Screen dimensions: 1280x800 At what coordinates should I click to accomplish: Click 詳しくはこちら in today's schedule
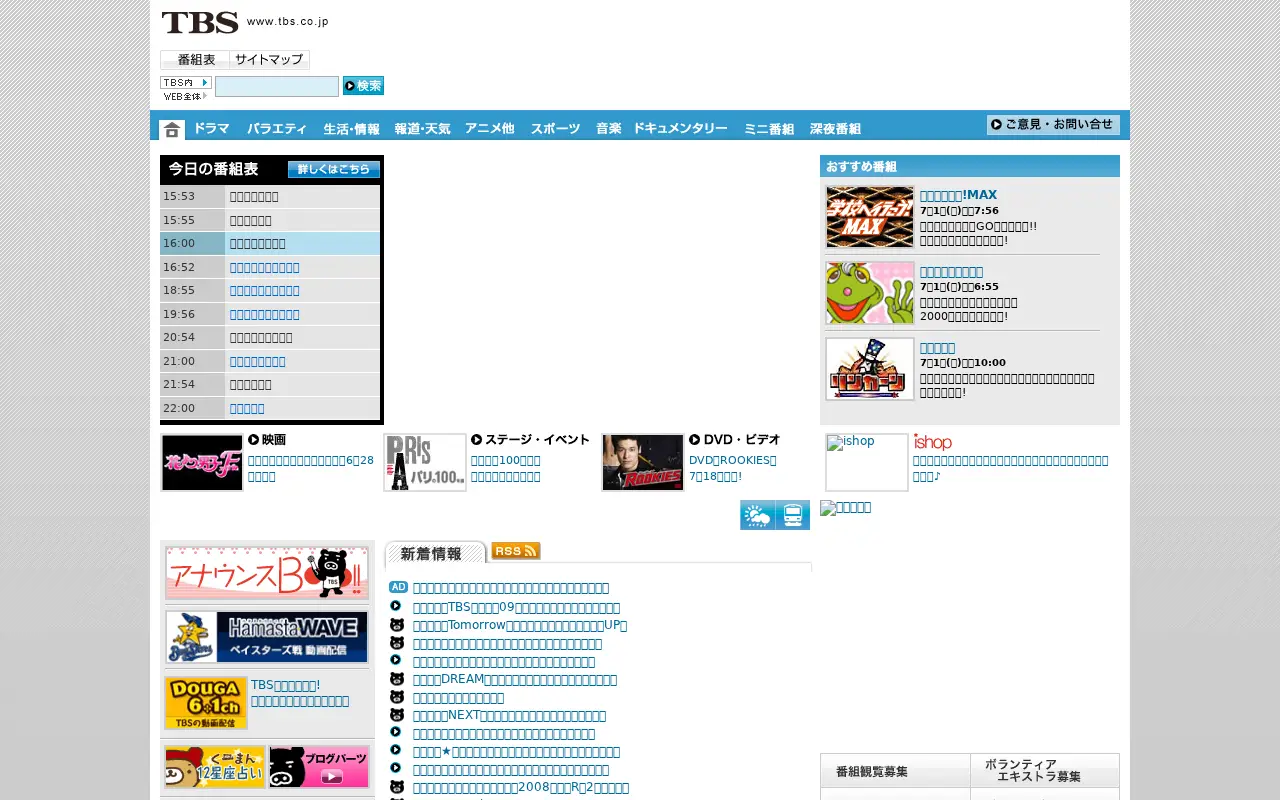tap(334, 169)
